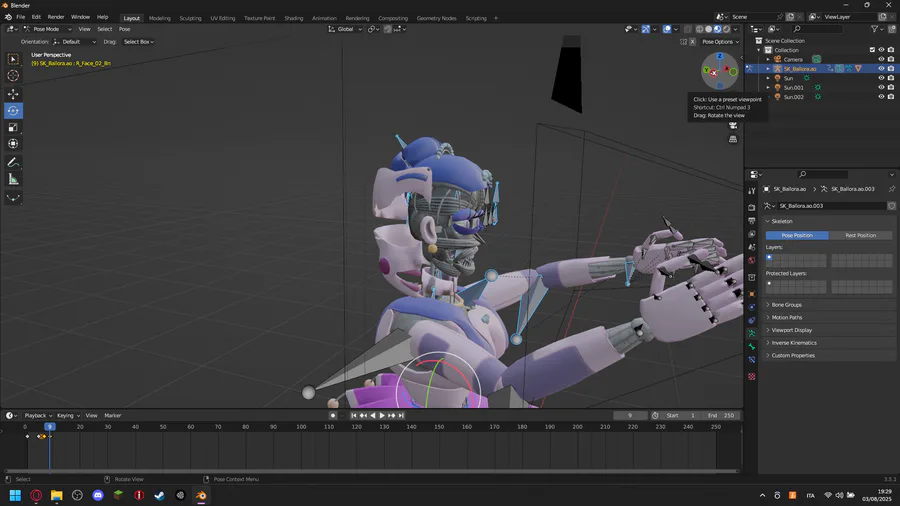
Task: Jump to timeline end frame button
Action: [401, 415]
